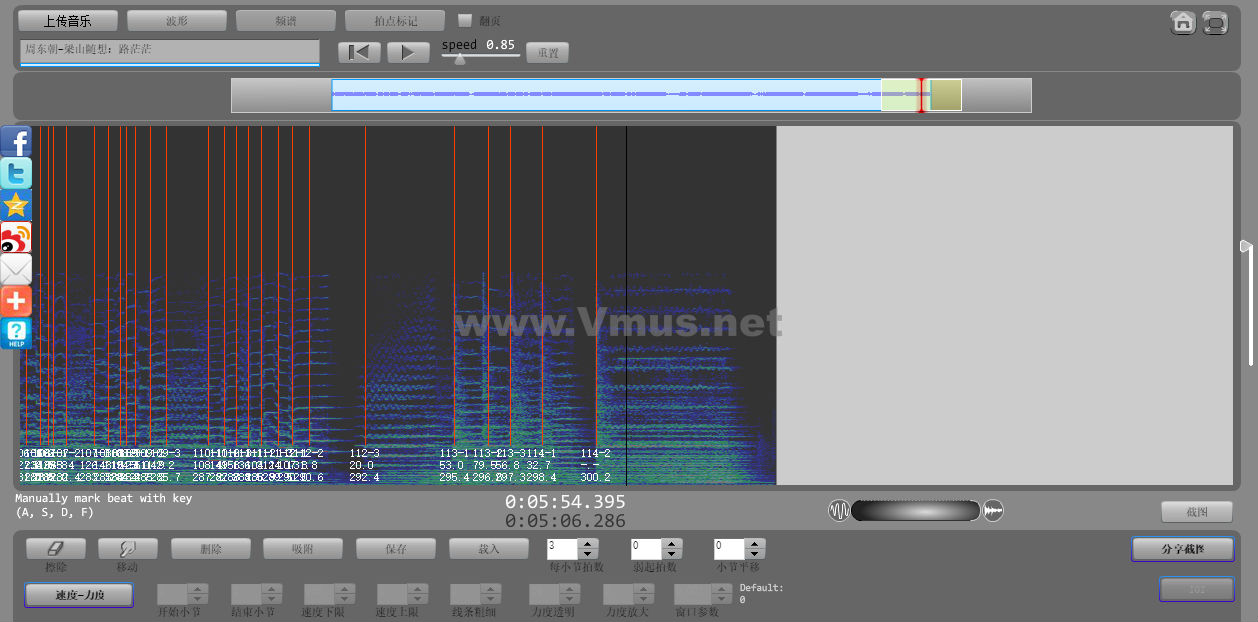
Task: Click the 分享截图 share screenshot button
Action: [1183, 549]
